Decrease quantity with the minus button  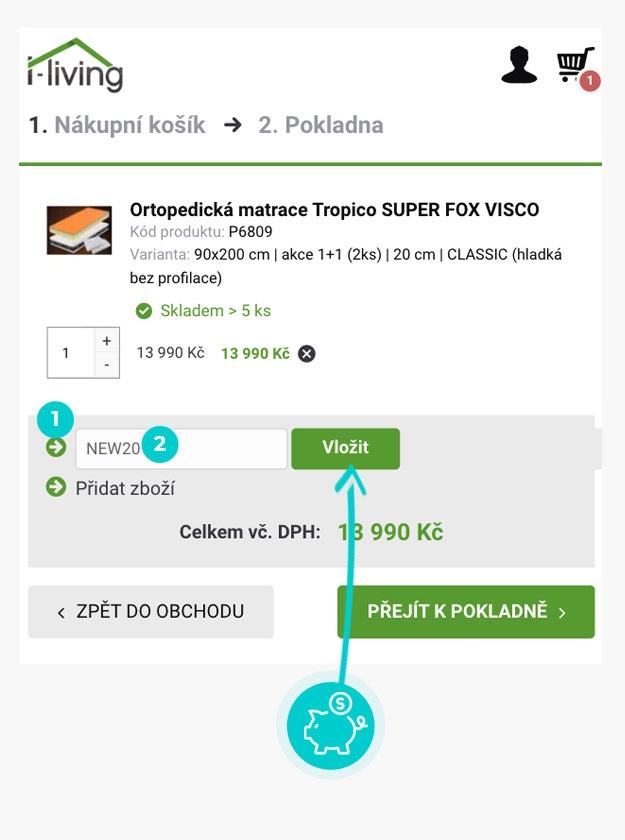(x=107, y=365)
